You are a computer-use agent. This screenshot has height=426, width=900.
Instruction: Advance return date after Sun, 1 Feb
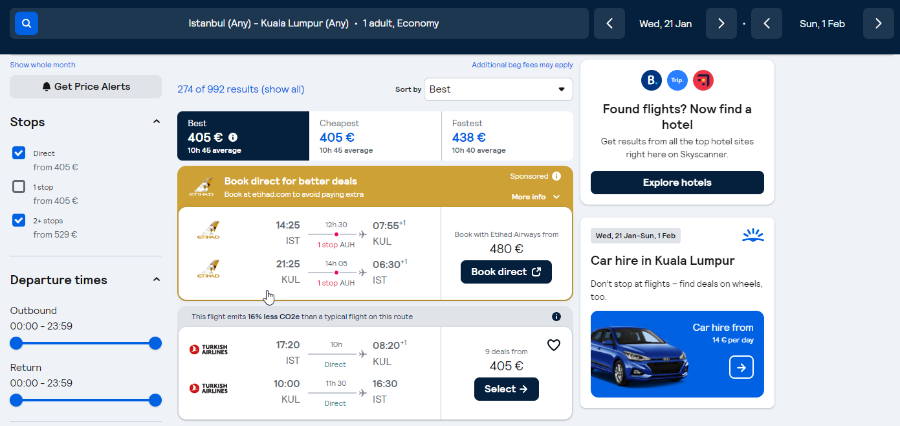(x=877, y=23)
